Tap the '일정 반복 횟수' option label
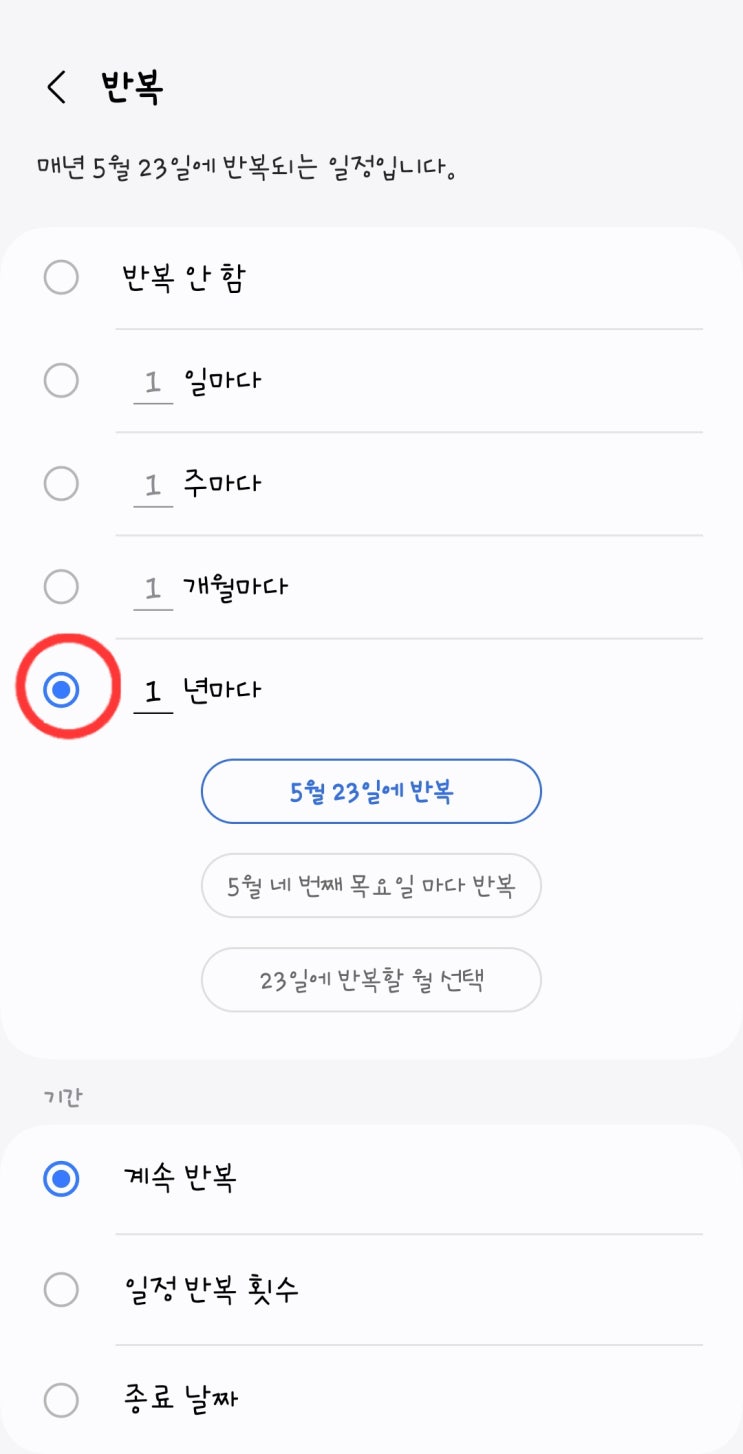This screenshot has height=1454, width=743. coord(210,1290)
